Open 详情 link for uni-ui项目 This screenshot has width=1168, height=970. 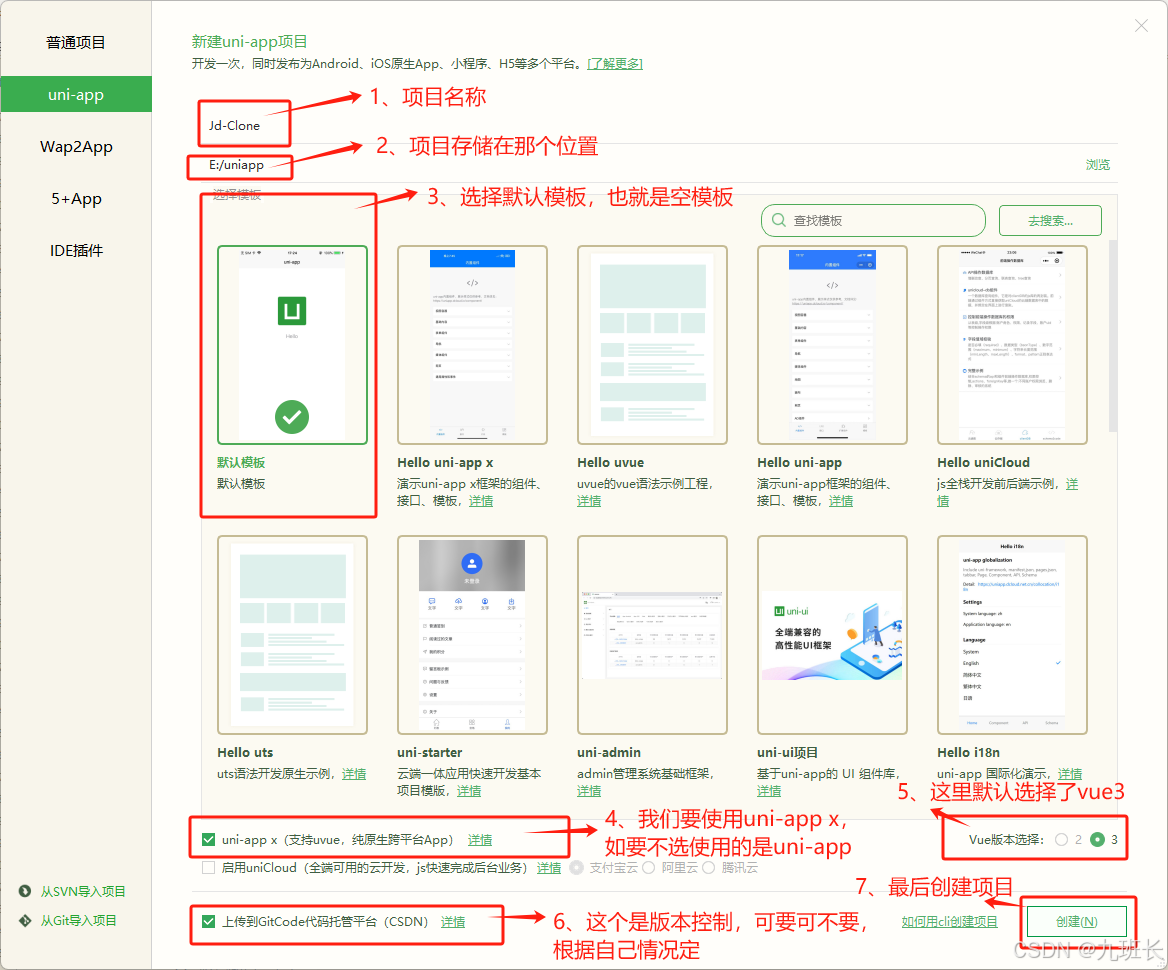(x=769, y=790)
